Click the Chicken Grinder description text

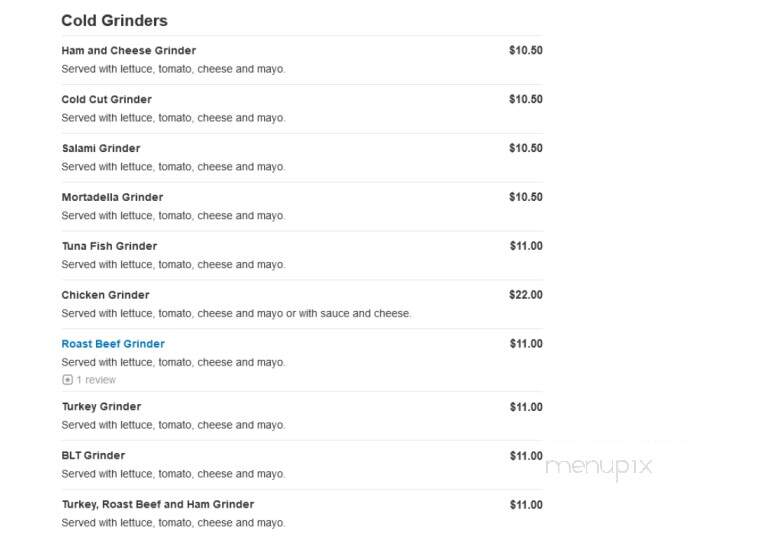(236, 313)
